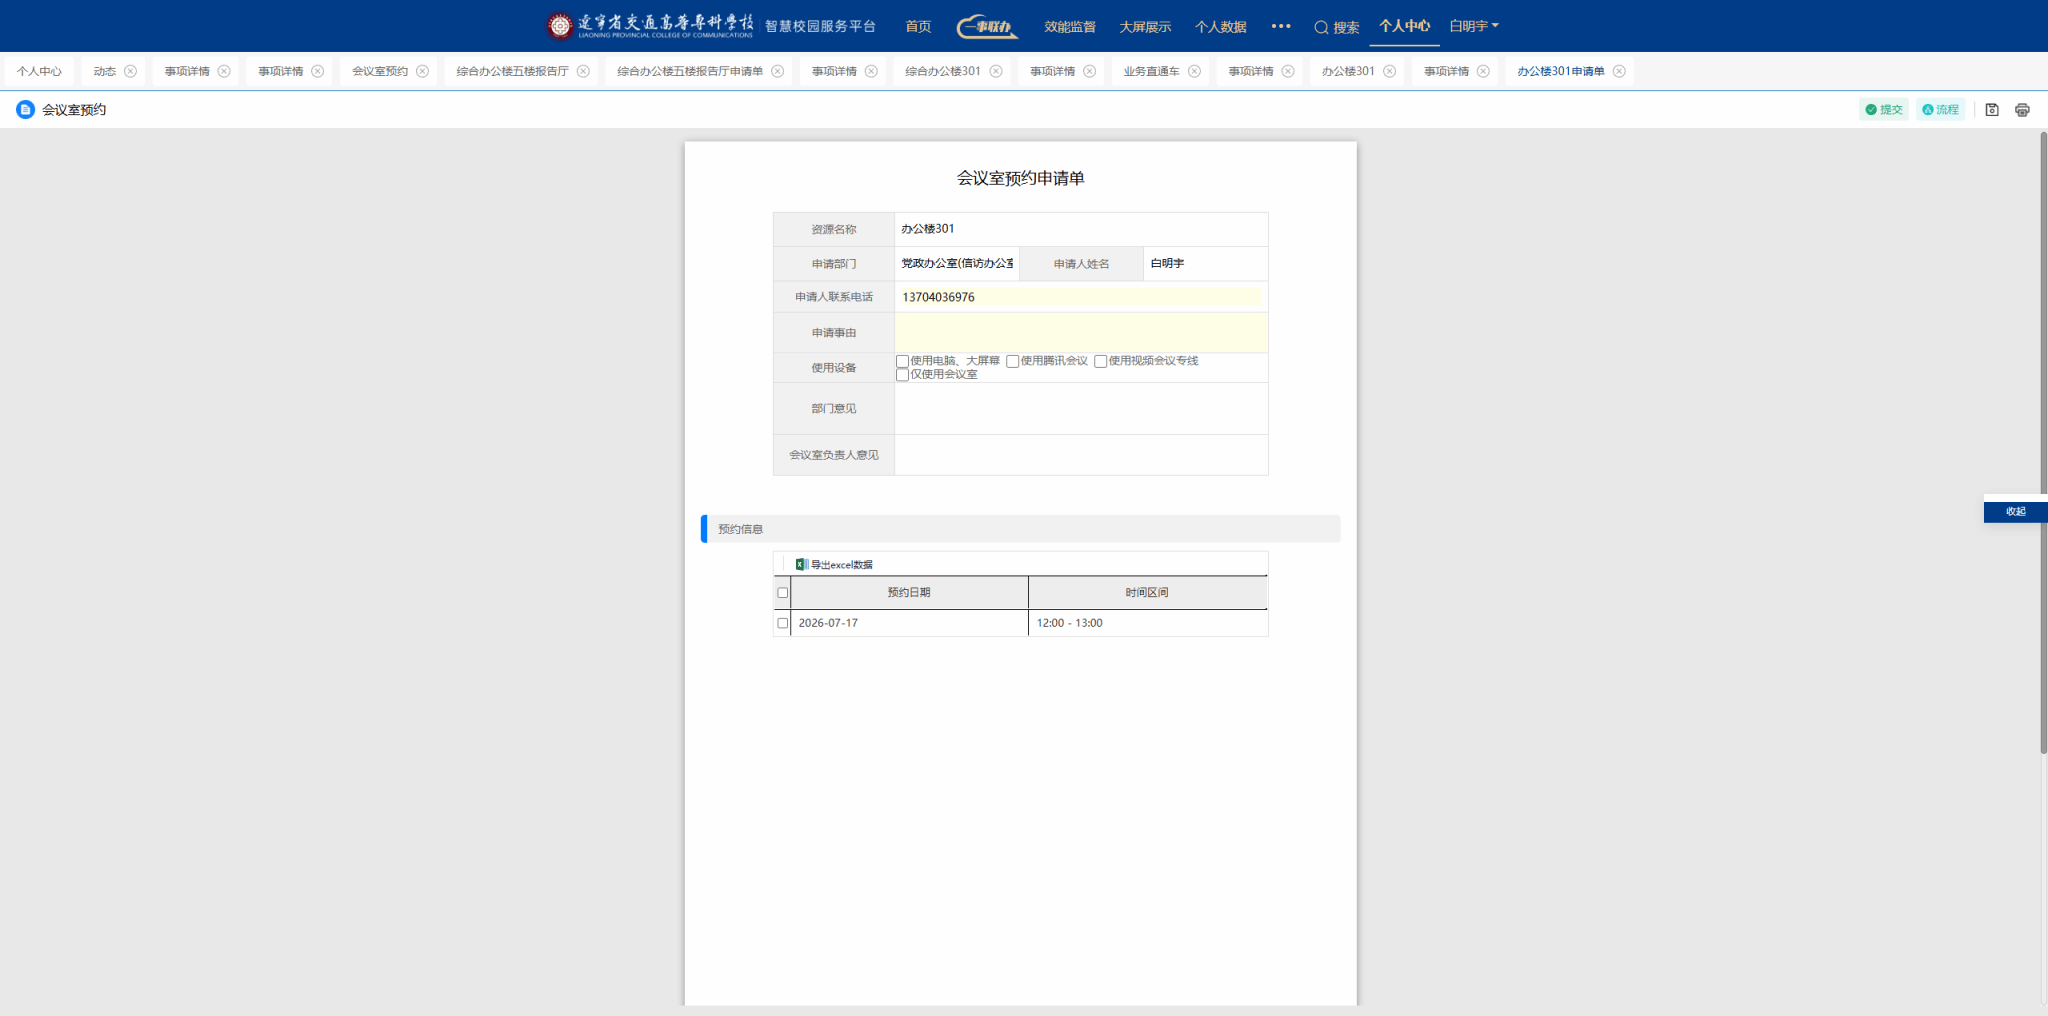Switch to the 个人中心 page tab
The width and height of the screenshot is (2048, 1016).
tap(39, 71)
